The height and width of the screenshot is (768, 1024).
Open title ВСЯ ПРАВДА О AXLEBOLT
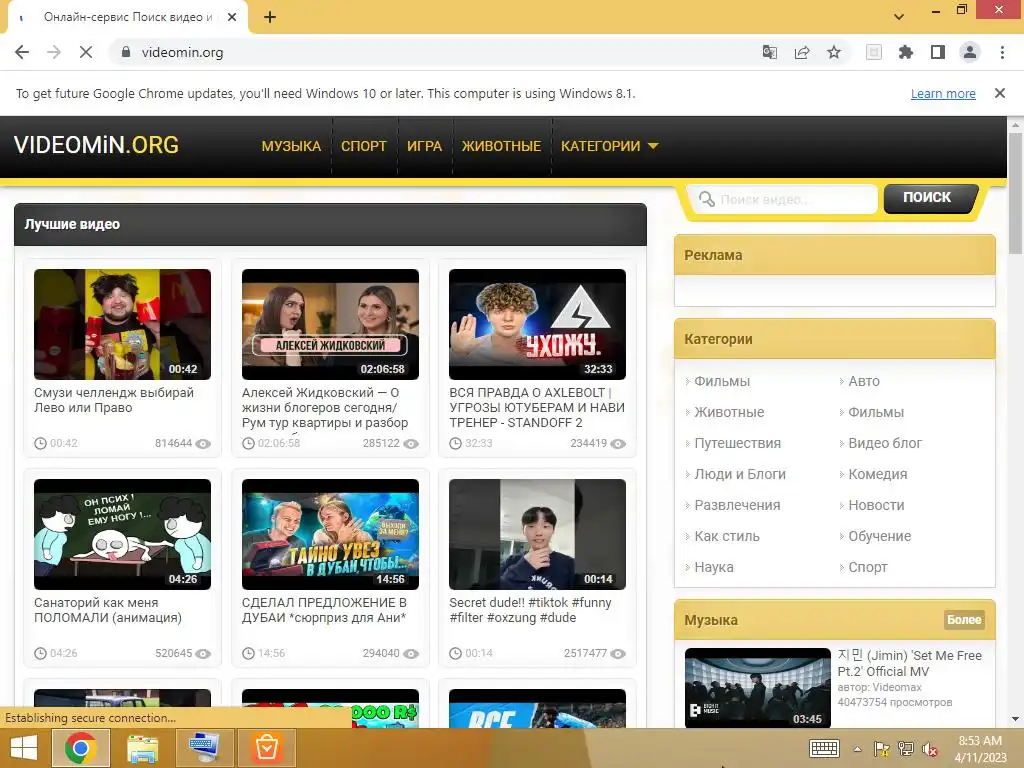pyautogui.click(x=537, y=408)
